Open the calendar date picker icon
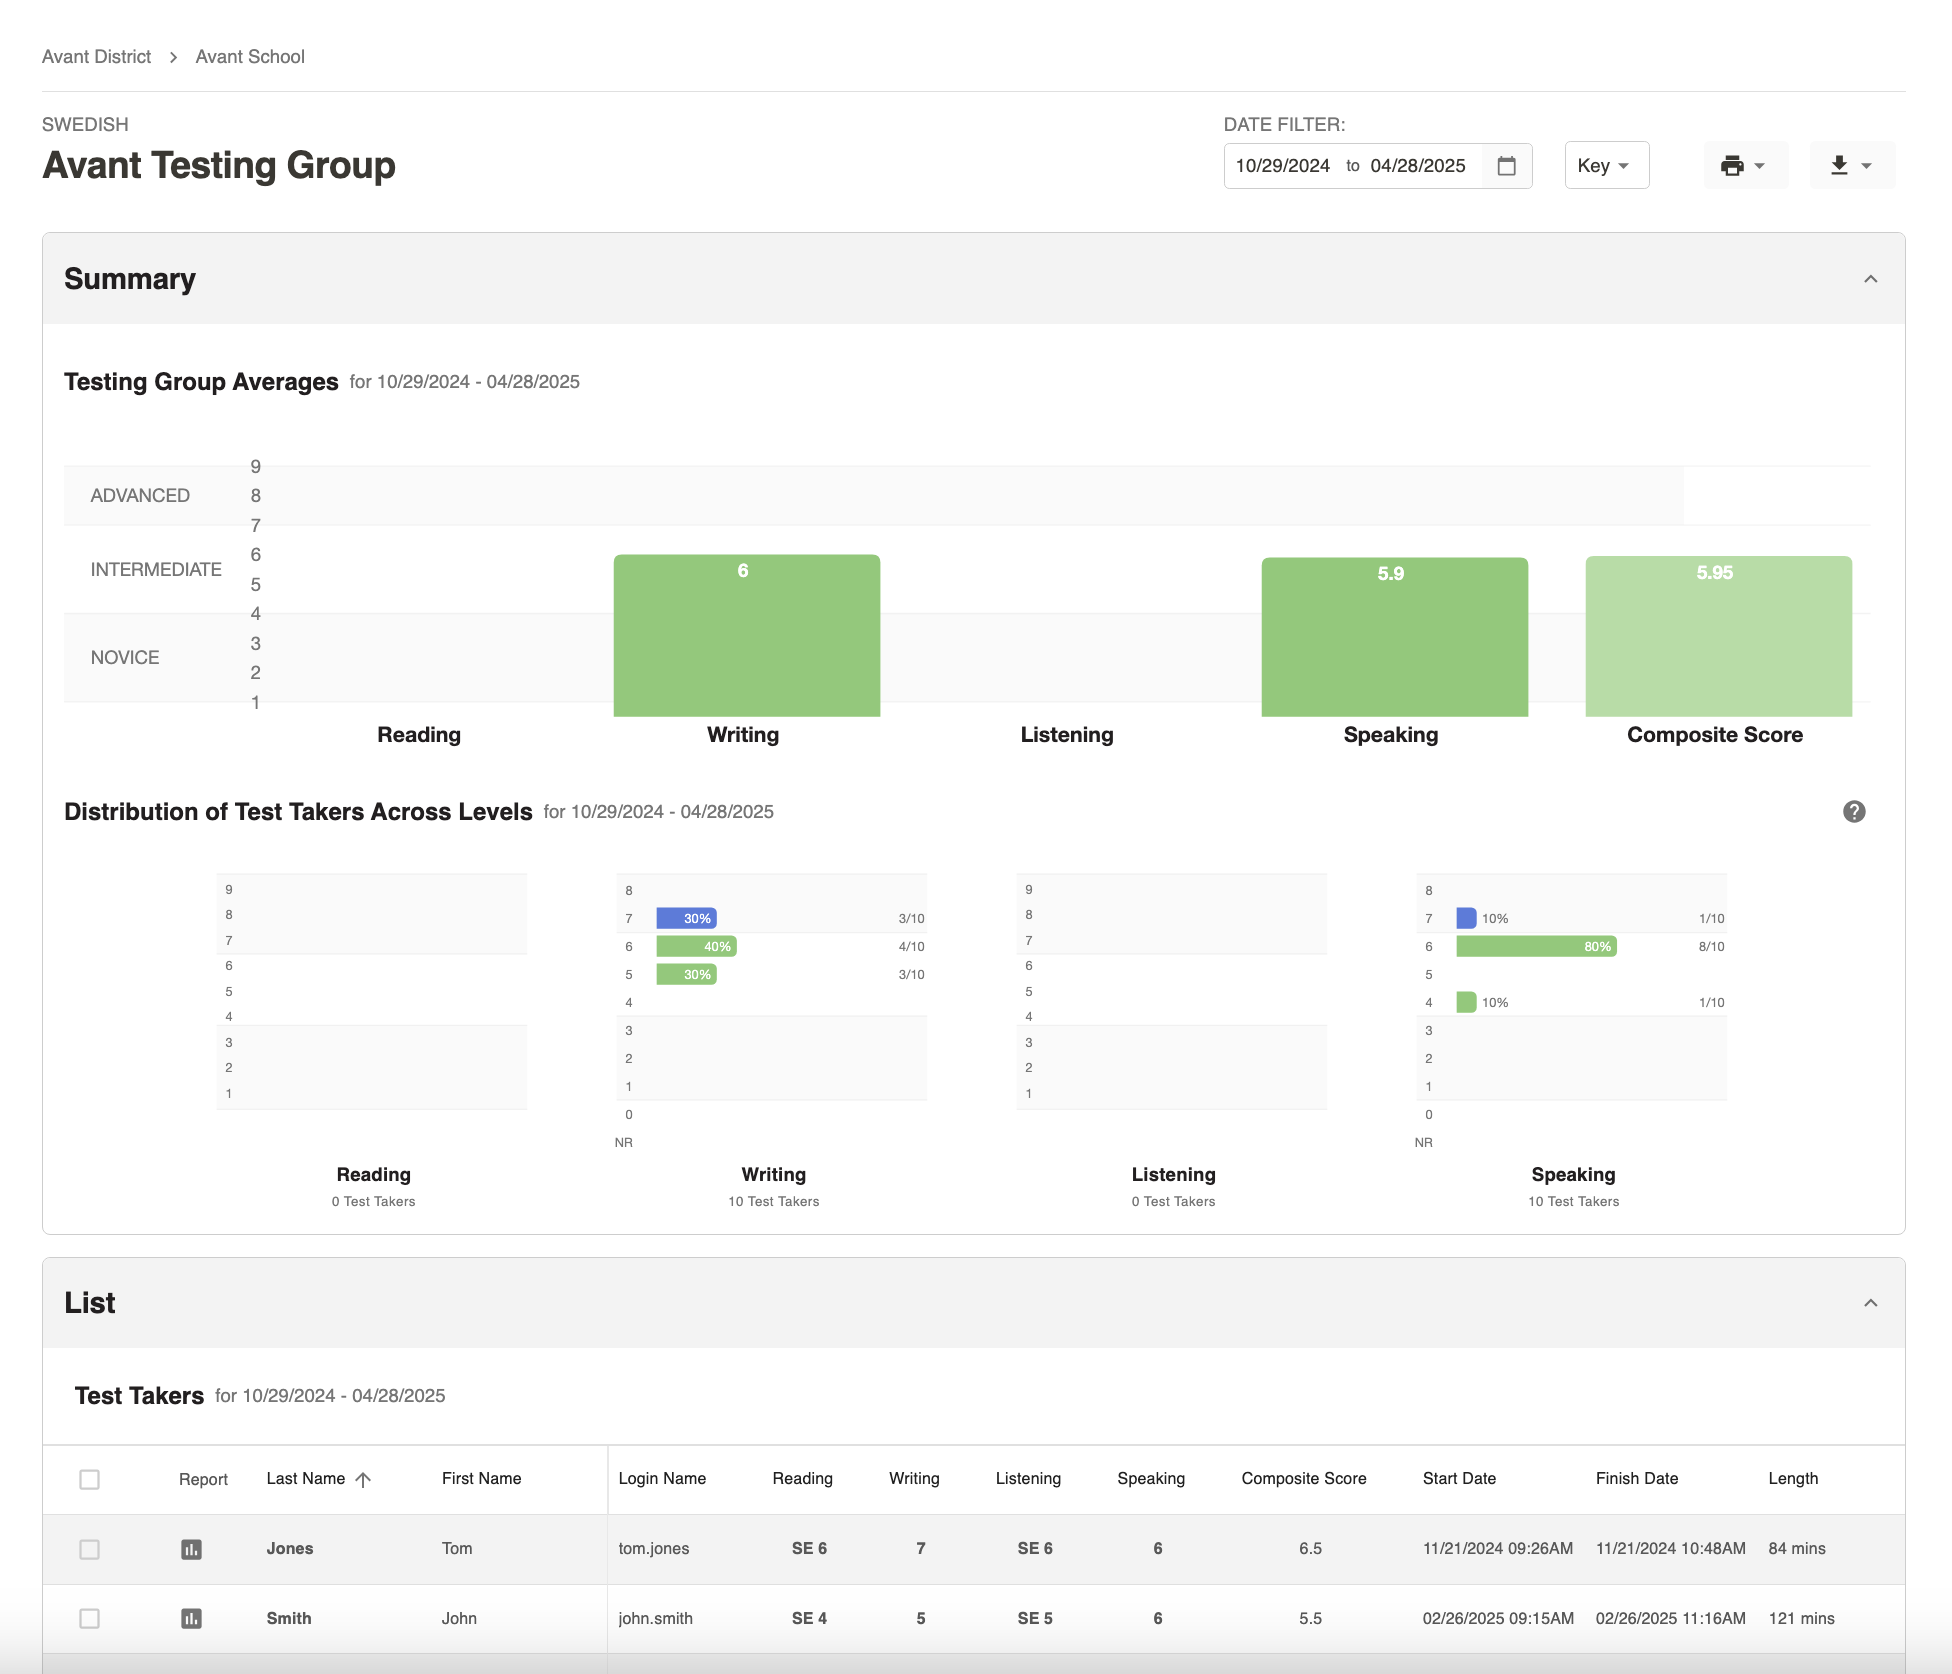The width and height of the screenshot is (1952, 1674). point(1506,166)
